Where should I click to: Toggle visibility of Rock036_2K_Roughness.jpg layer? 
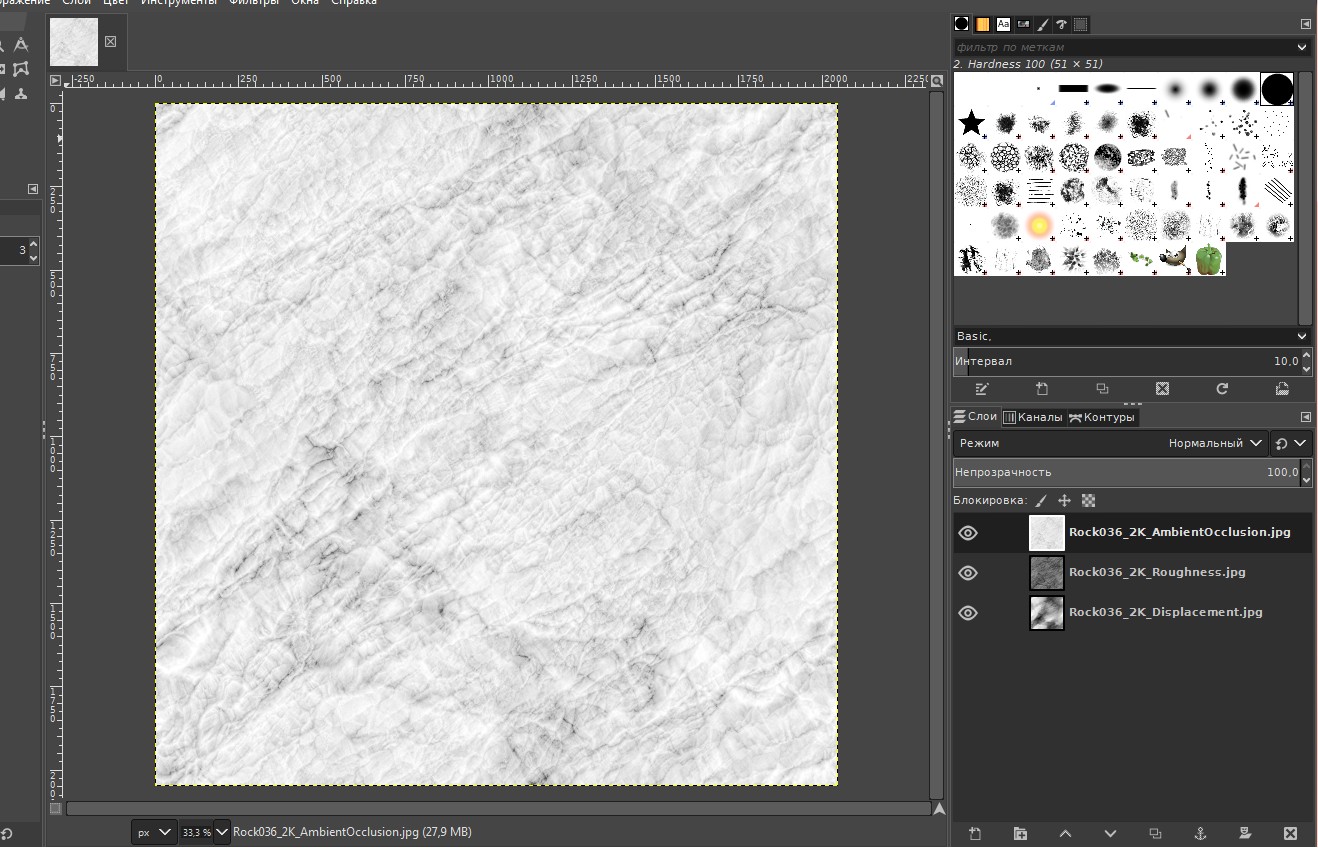click(967, 573)
